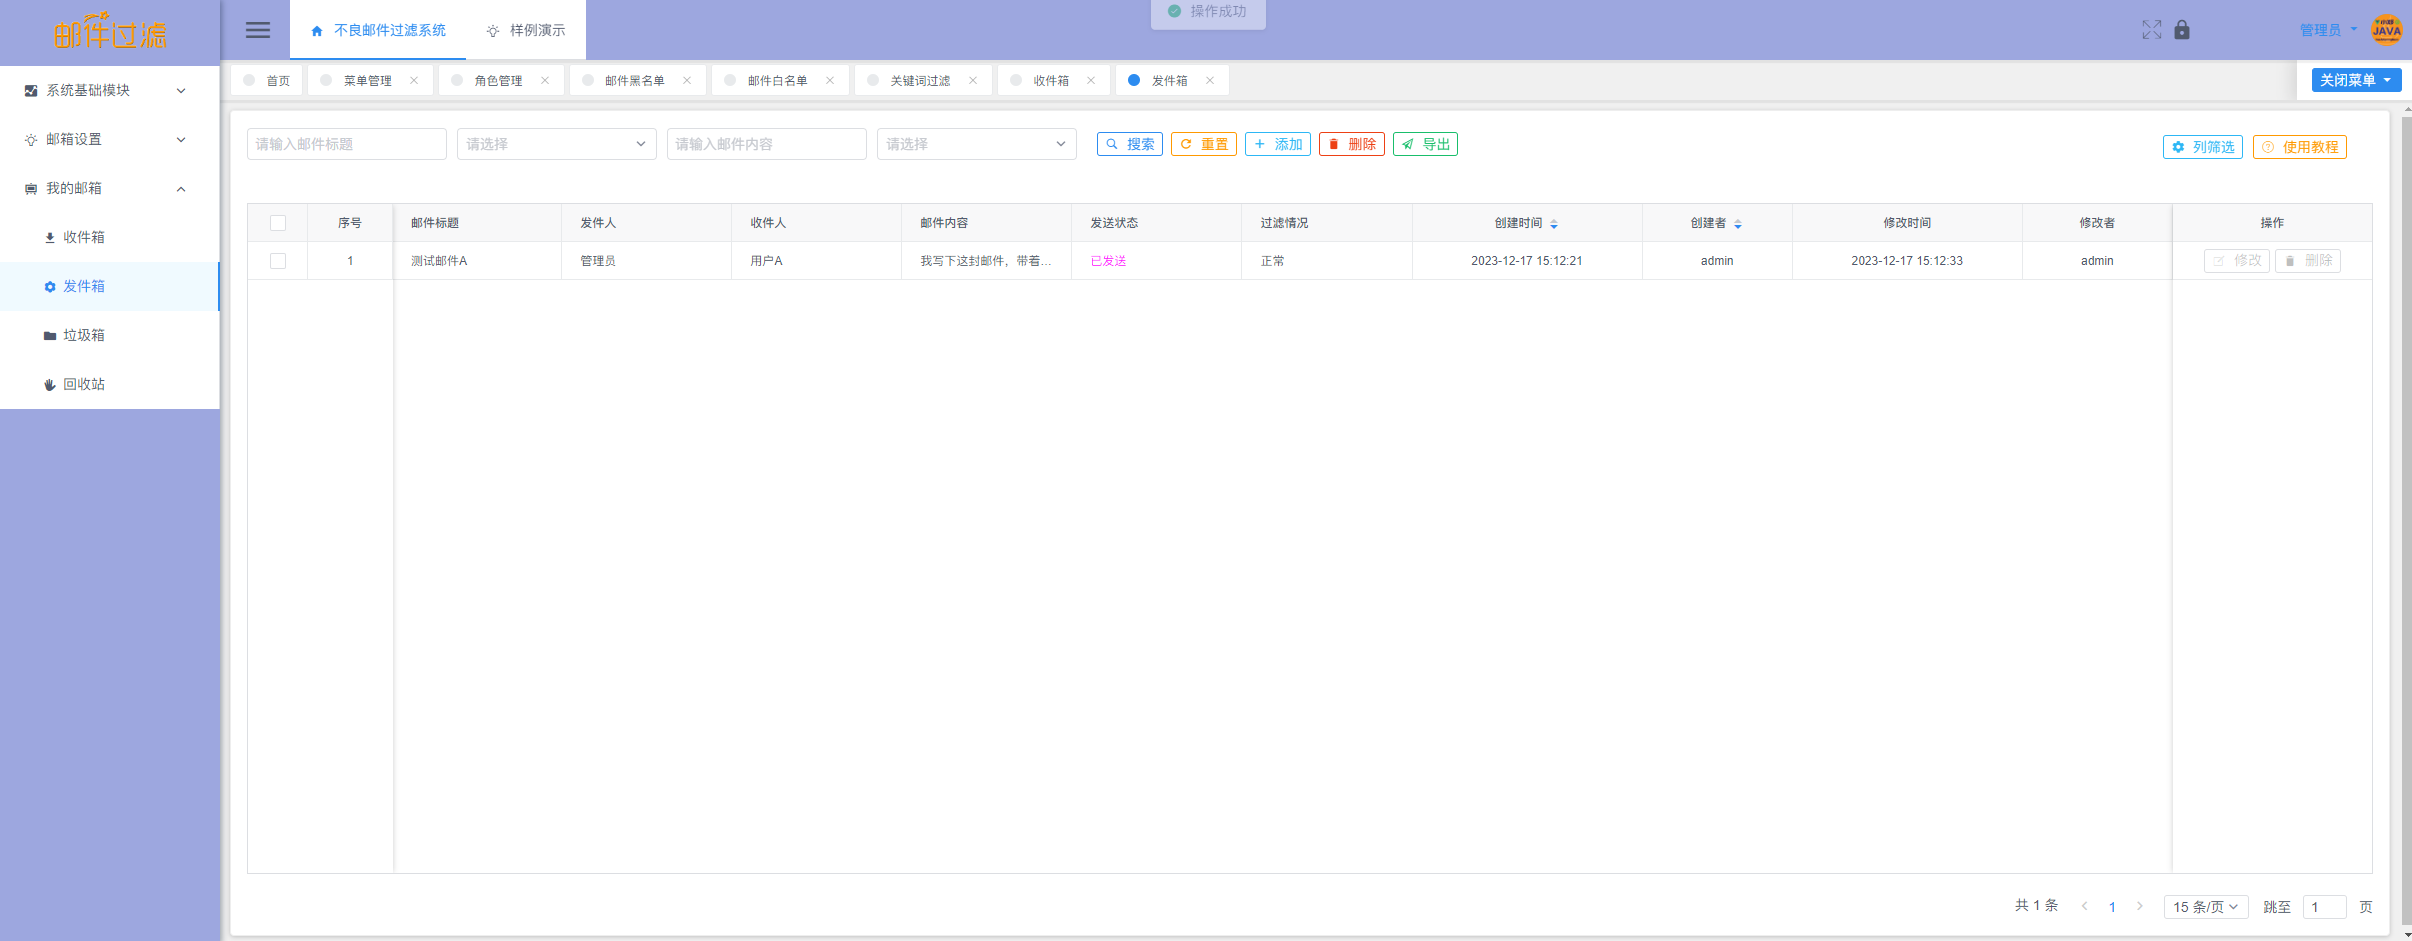Check the select-all header checkbox
The image size is (2412, 941).
[278, 223]
